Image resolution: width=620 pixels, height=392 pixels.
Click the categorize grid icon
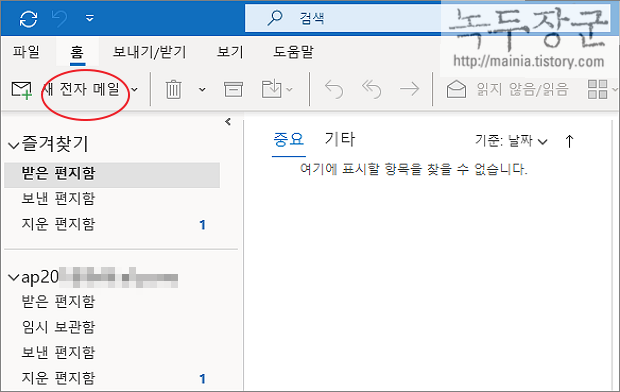coord(597,89)
